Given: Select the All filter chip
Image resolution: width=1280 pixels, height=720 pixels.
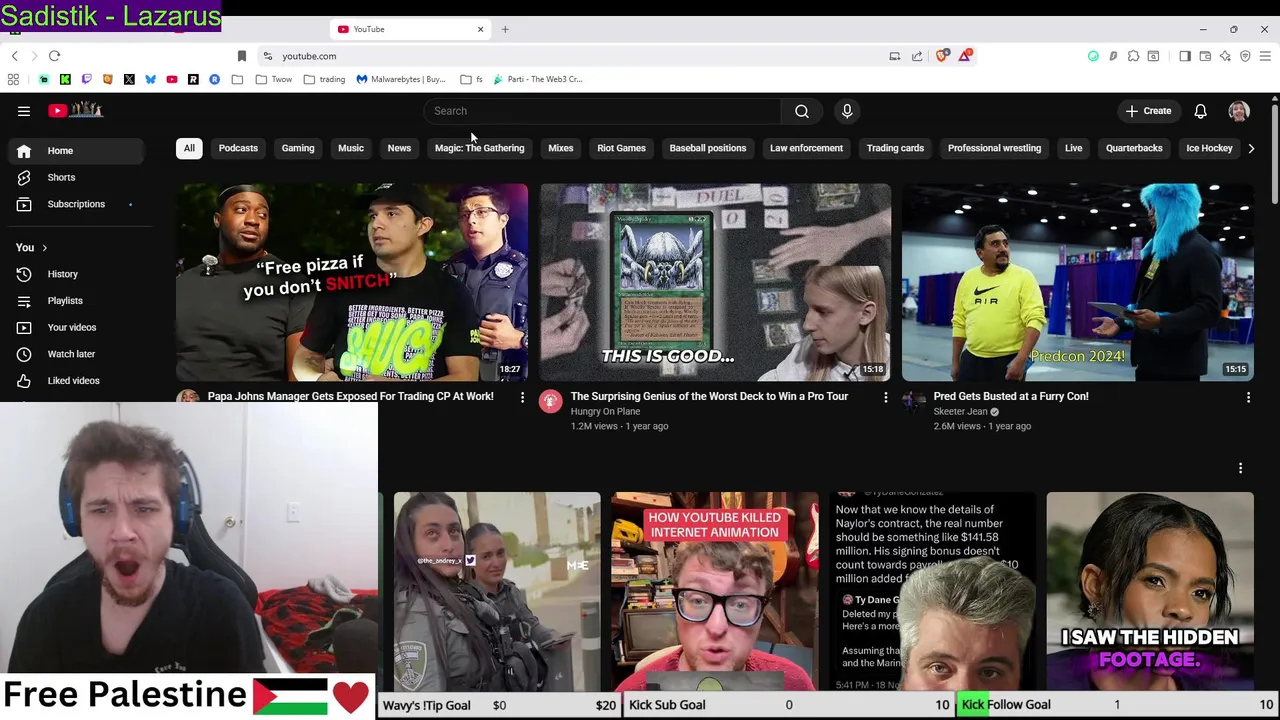Looking at the screenshot, I should (189, 148).
